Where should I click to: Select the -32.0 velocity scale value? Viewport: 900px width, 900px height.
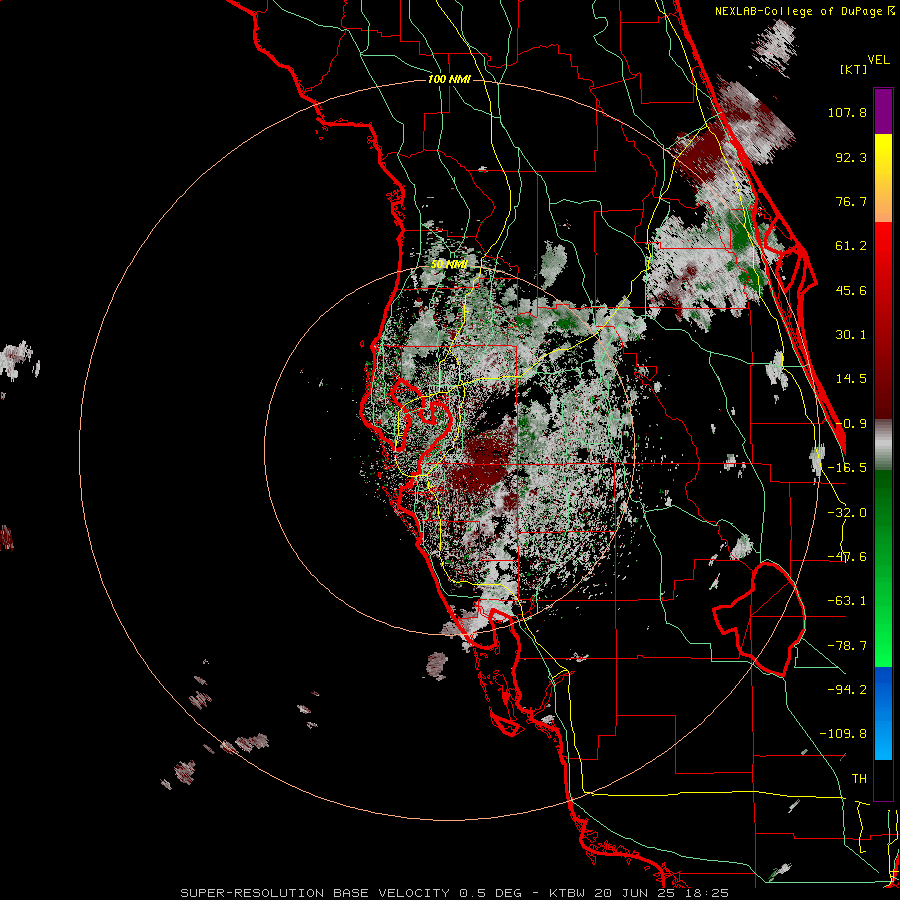click(x=847, y=513)
